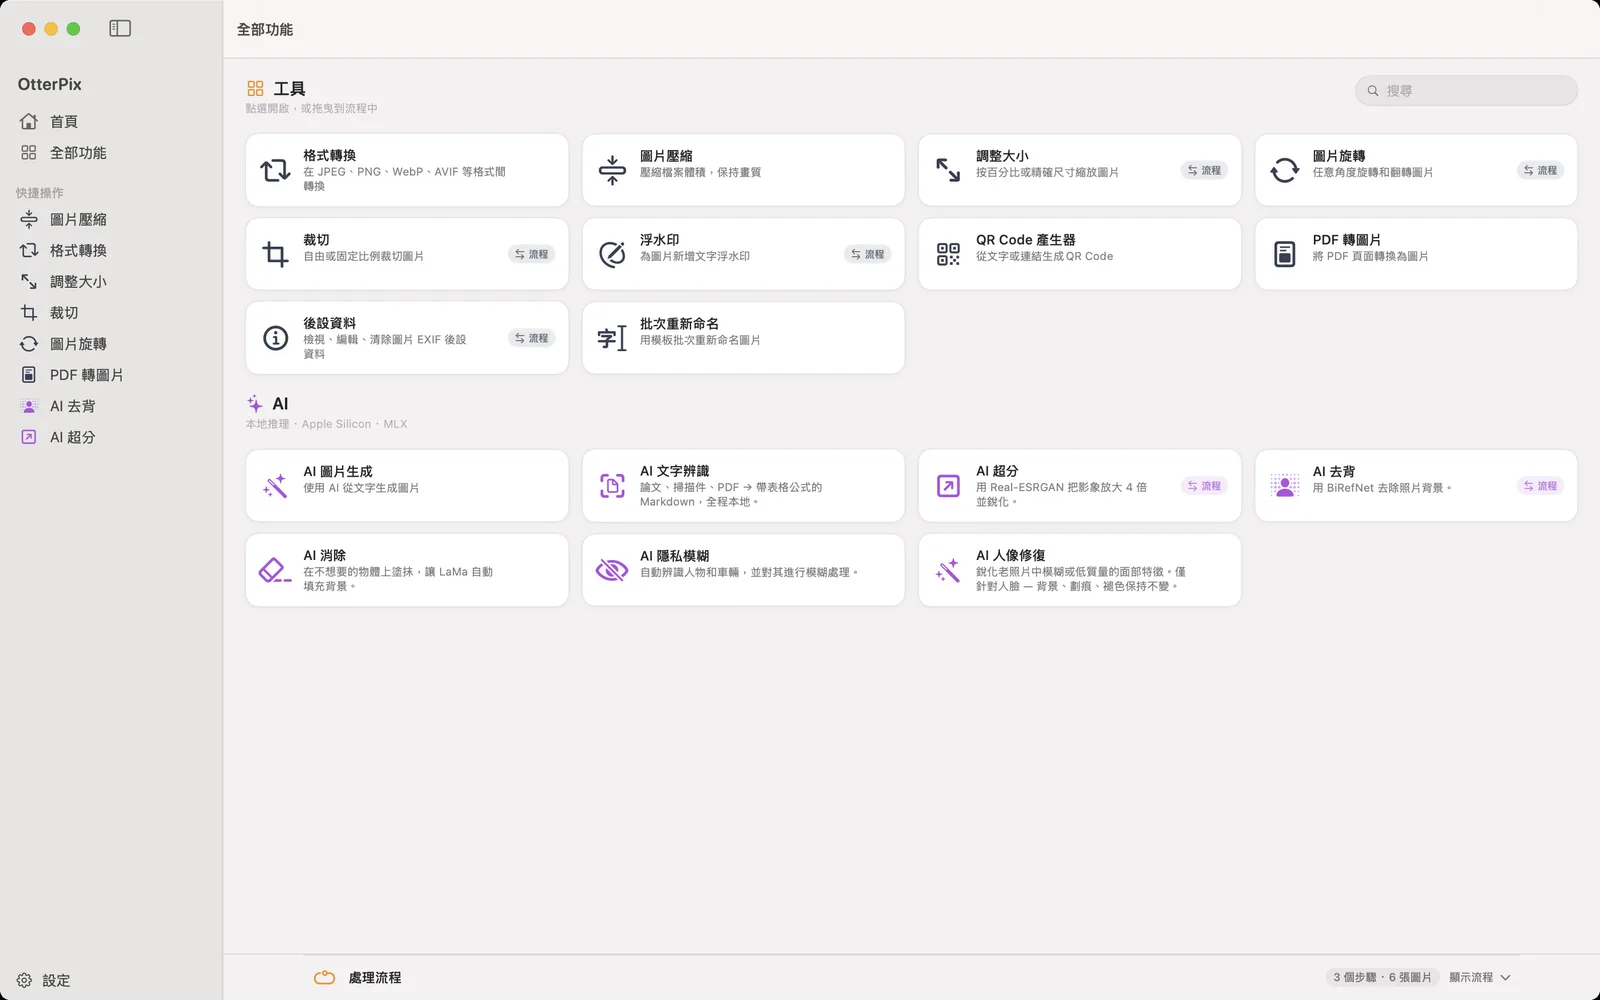
Task: Open 設定 settings gear
Action: (24, 980)
